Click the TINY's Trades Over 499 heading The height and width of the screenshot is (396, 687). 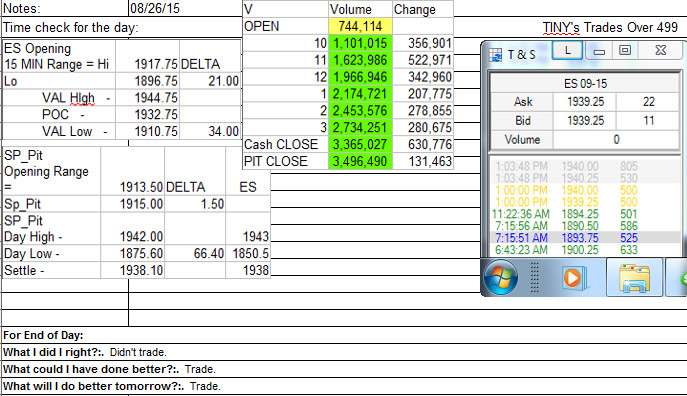610,28
